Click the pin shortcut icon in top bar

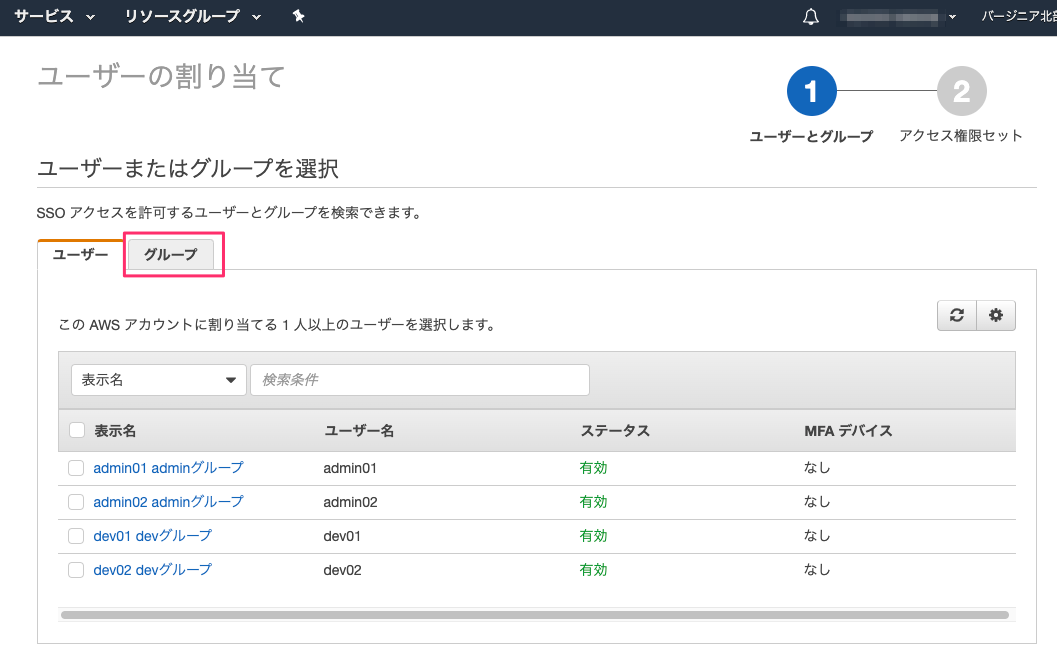tap(299, 16)
